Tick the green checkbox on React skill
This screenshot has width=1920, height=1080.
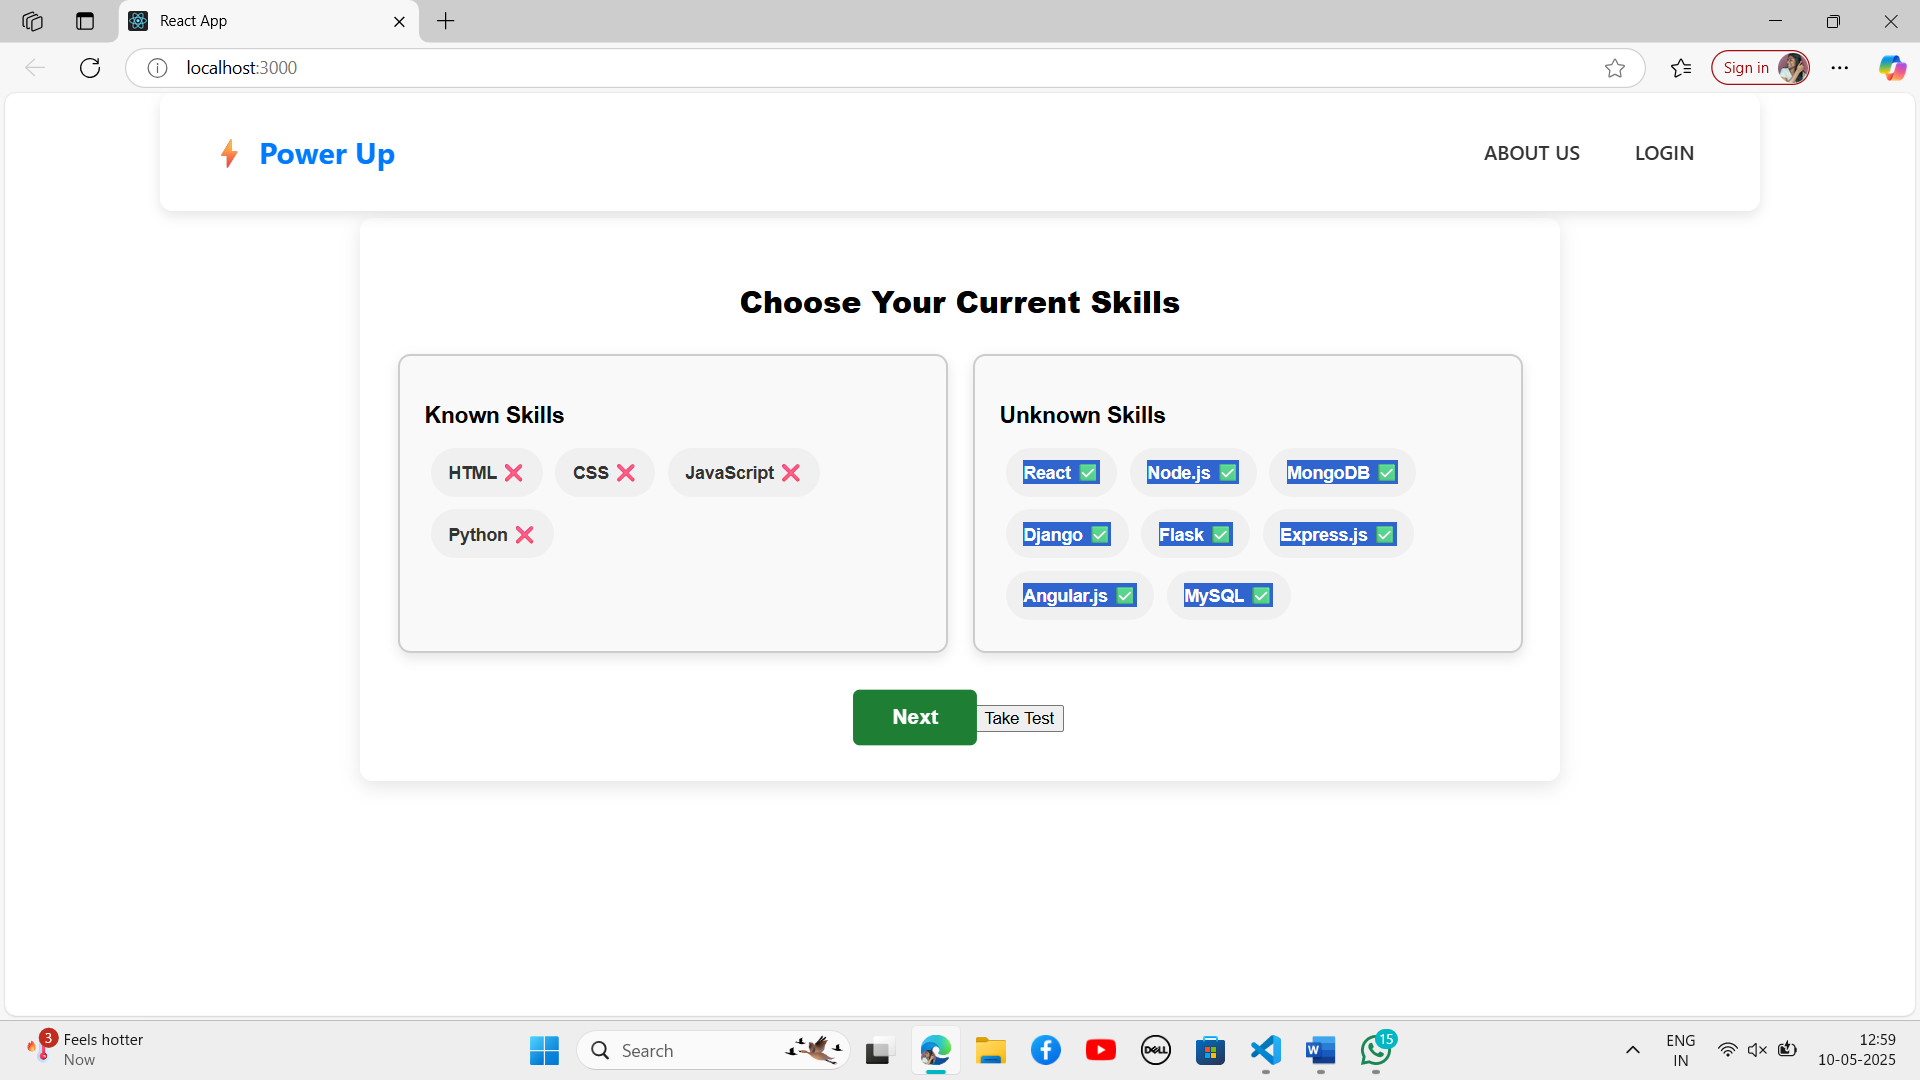1088,473
